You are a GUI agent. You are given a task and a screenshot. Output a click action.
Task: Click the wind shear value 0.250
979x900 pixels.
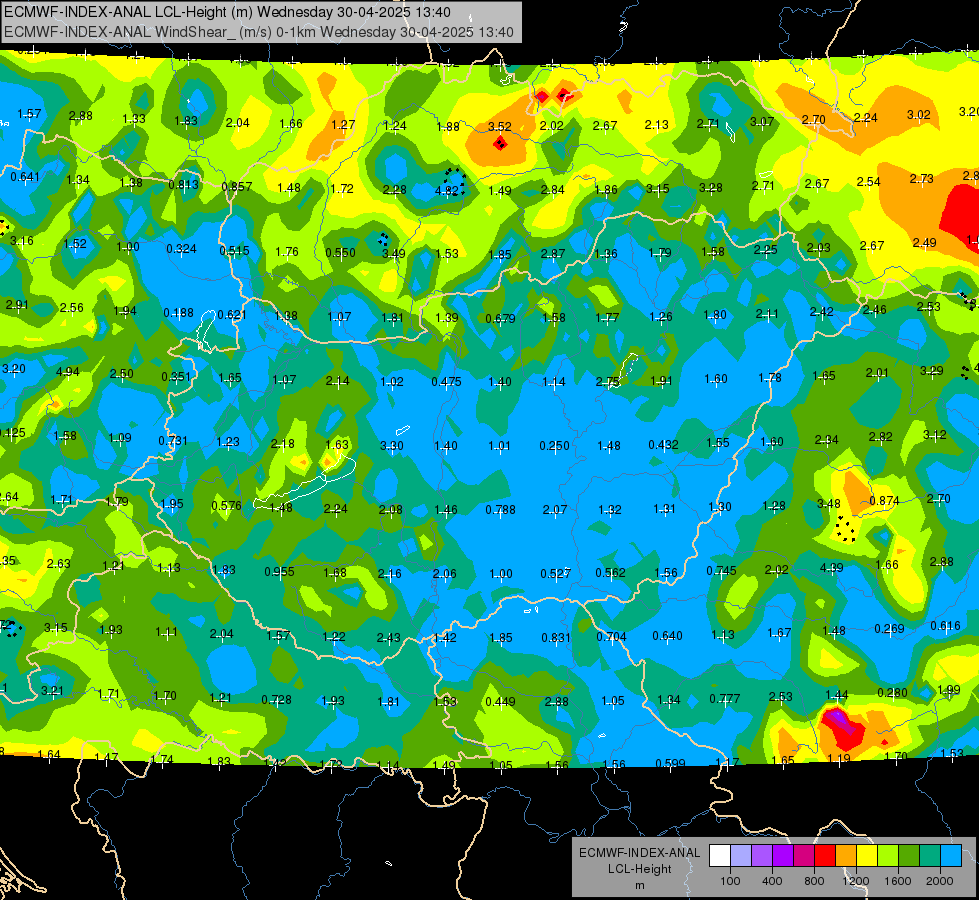coord(554,446)
